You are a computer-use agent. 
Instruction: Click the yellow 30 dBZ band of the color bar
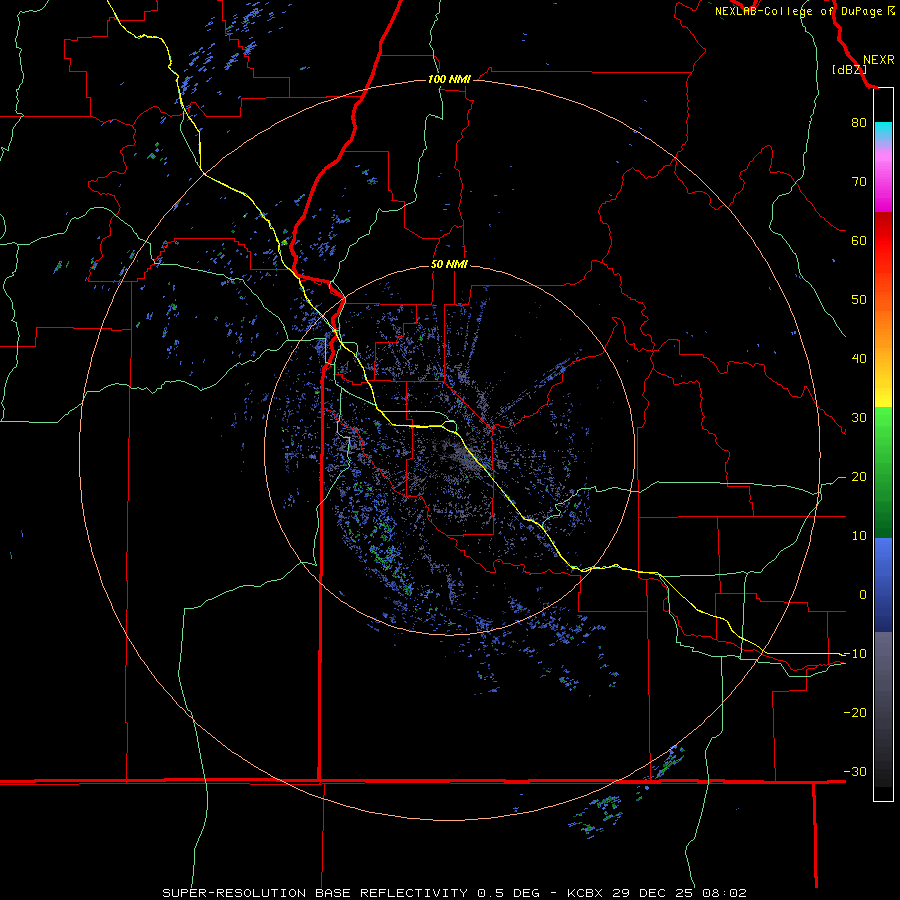click(x=883, y=396)
